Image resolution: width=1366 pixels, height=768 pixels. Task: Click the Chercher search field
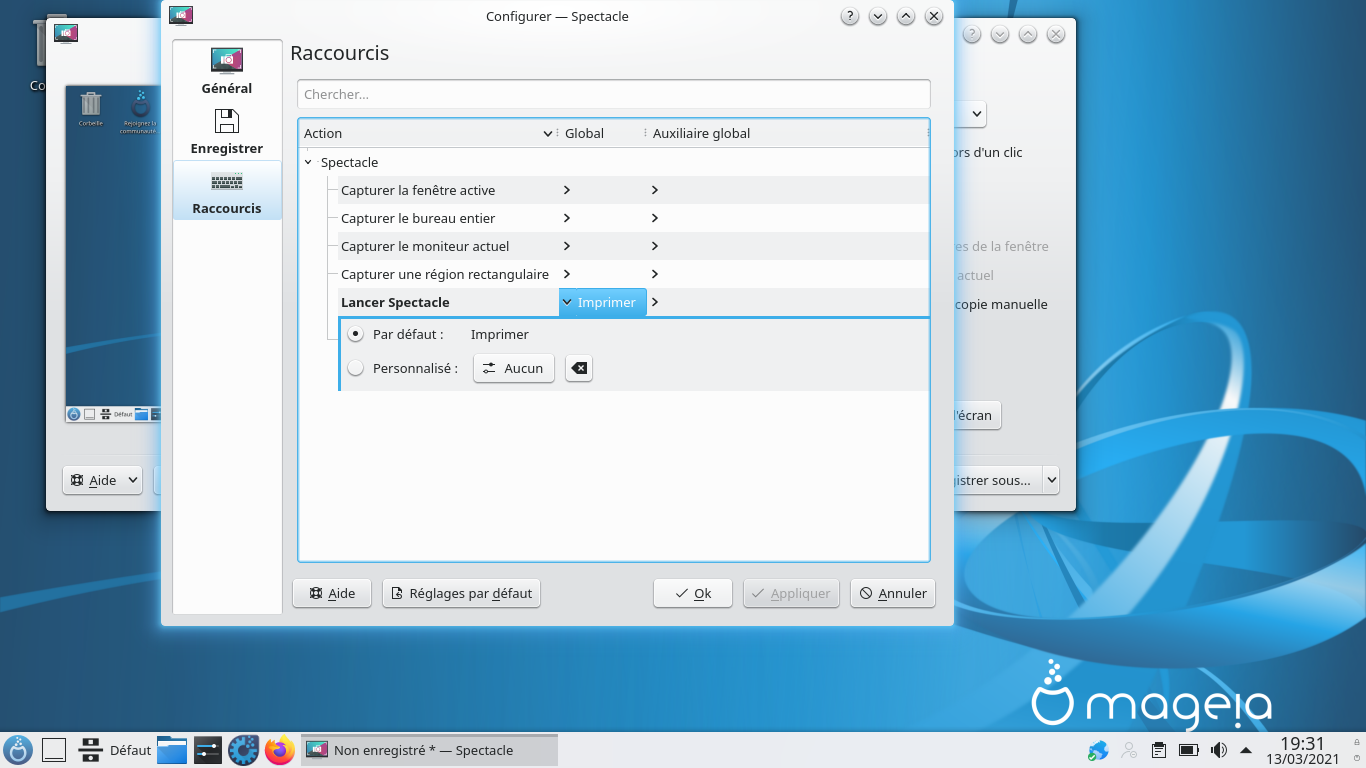pos(613,94)
